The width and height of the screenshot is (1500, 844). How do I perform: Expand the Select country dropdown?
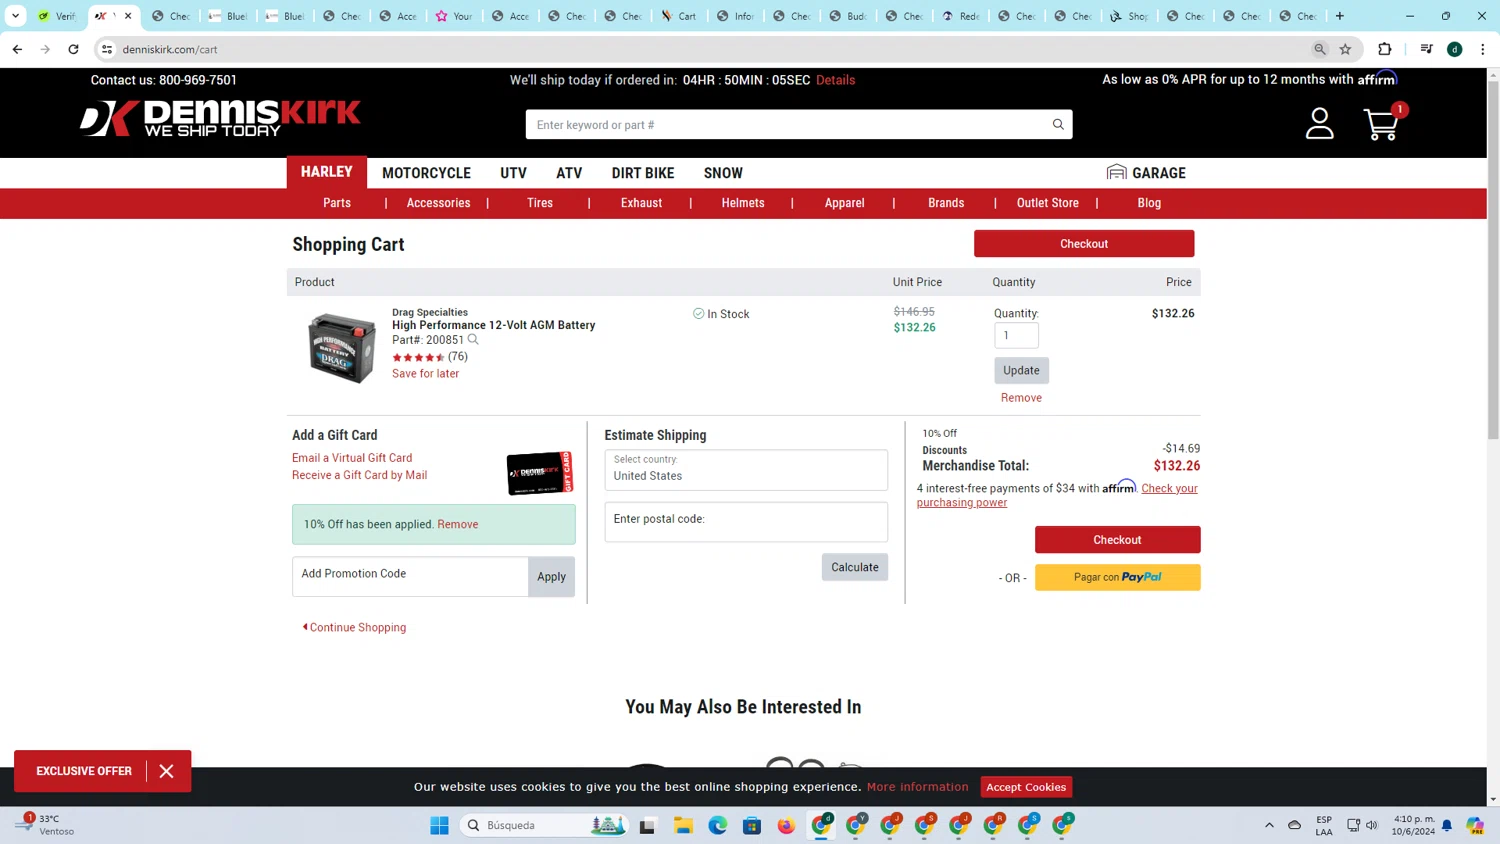745,470
